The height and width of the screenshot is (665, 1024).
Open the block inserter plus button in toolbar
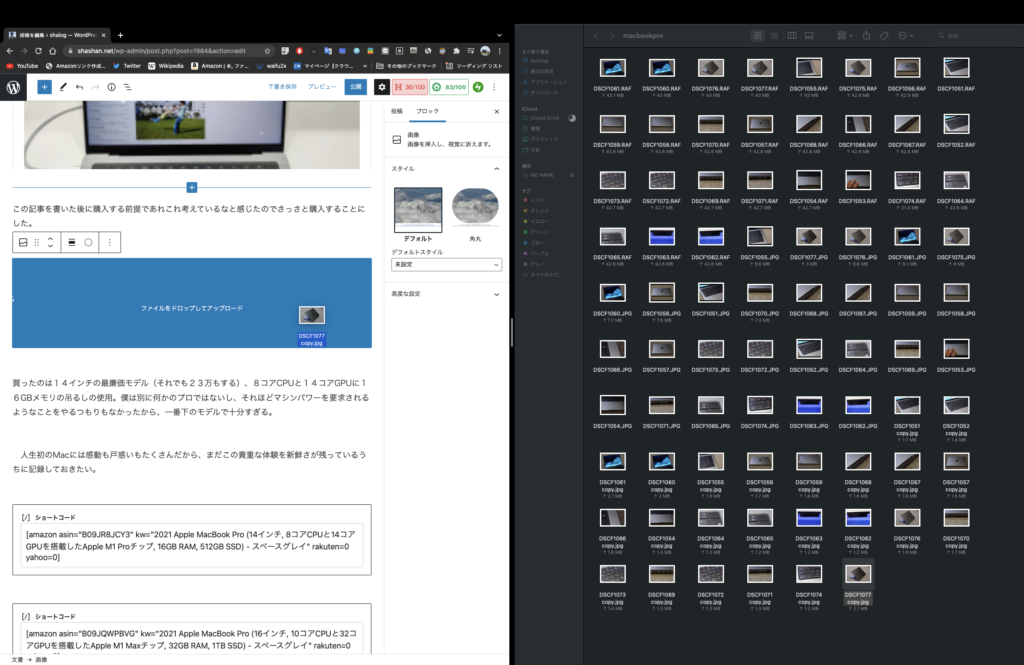[x=44, y=87]
